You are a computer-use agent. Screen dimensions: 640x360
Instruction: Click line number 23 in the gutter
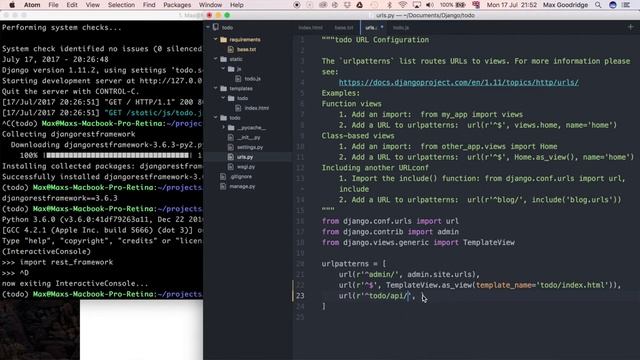click(x=300, y=296)
